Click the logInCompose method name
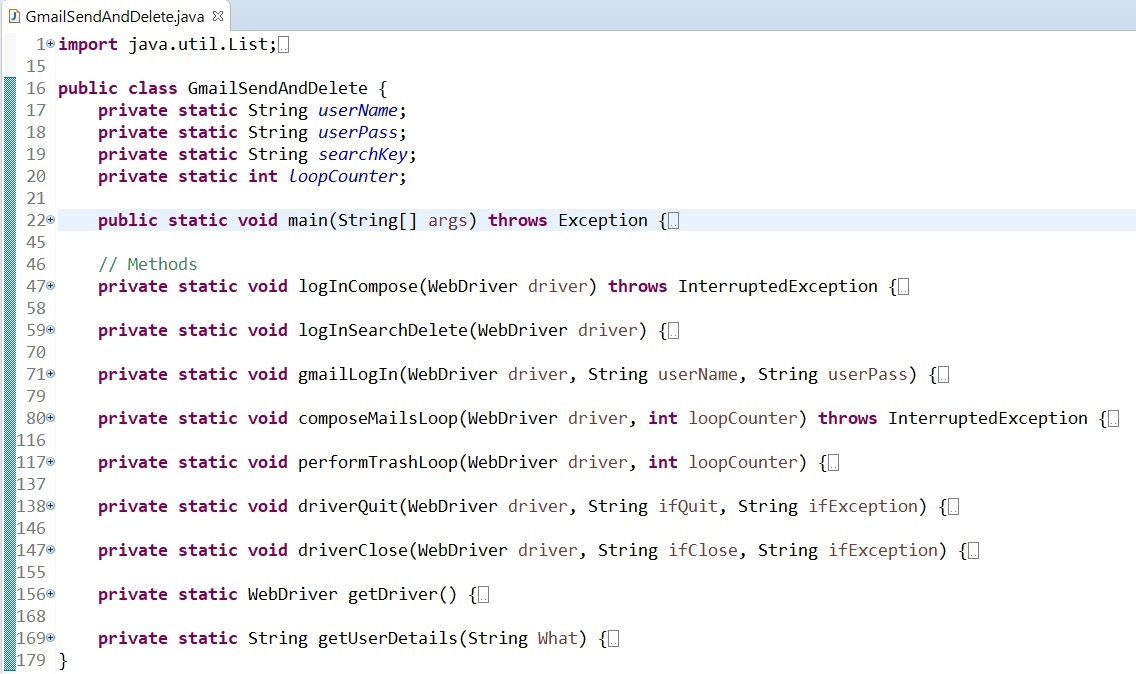 [x=358, y=286]
